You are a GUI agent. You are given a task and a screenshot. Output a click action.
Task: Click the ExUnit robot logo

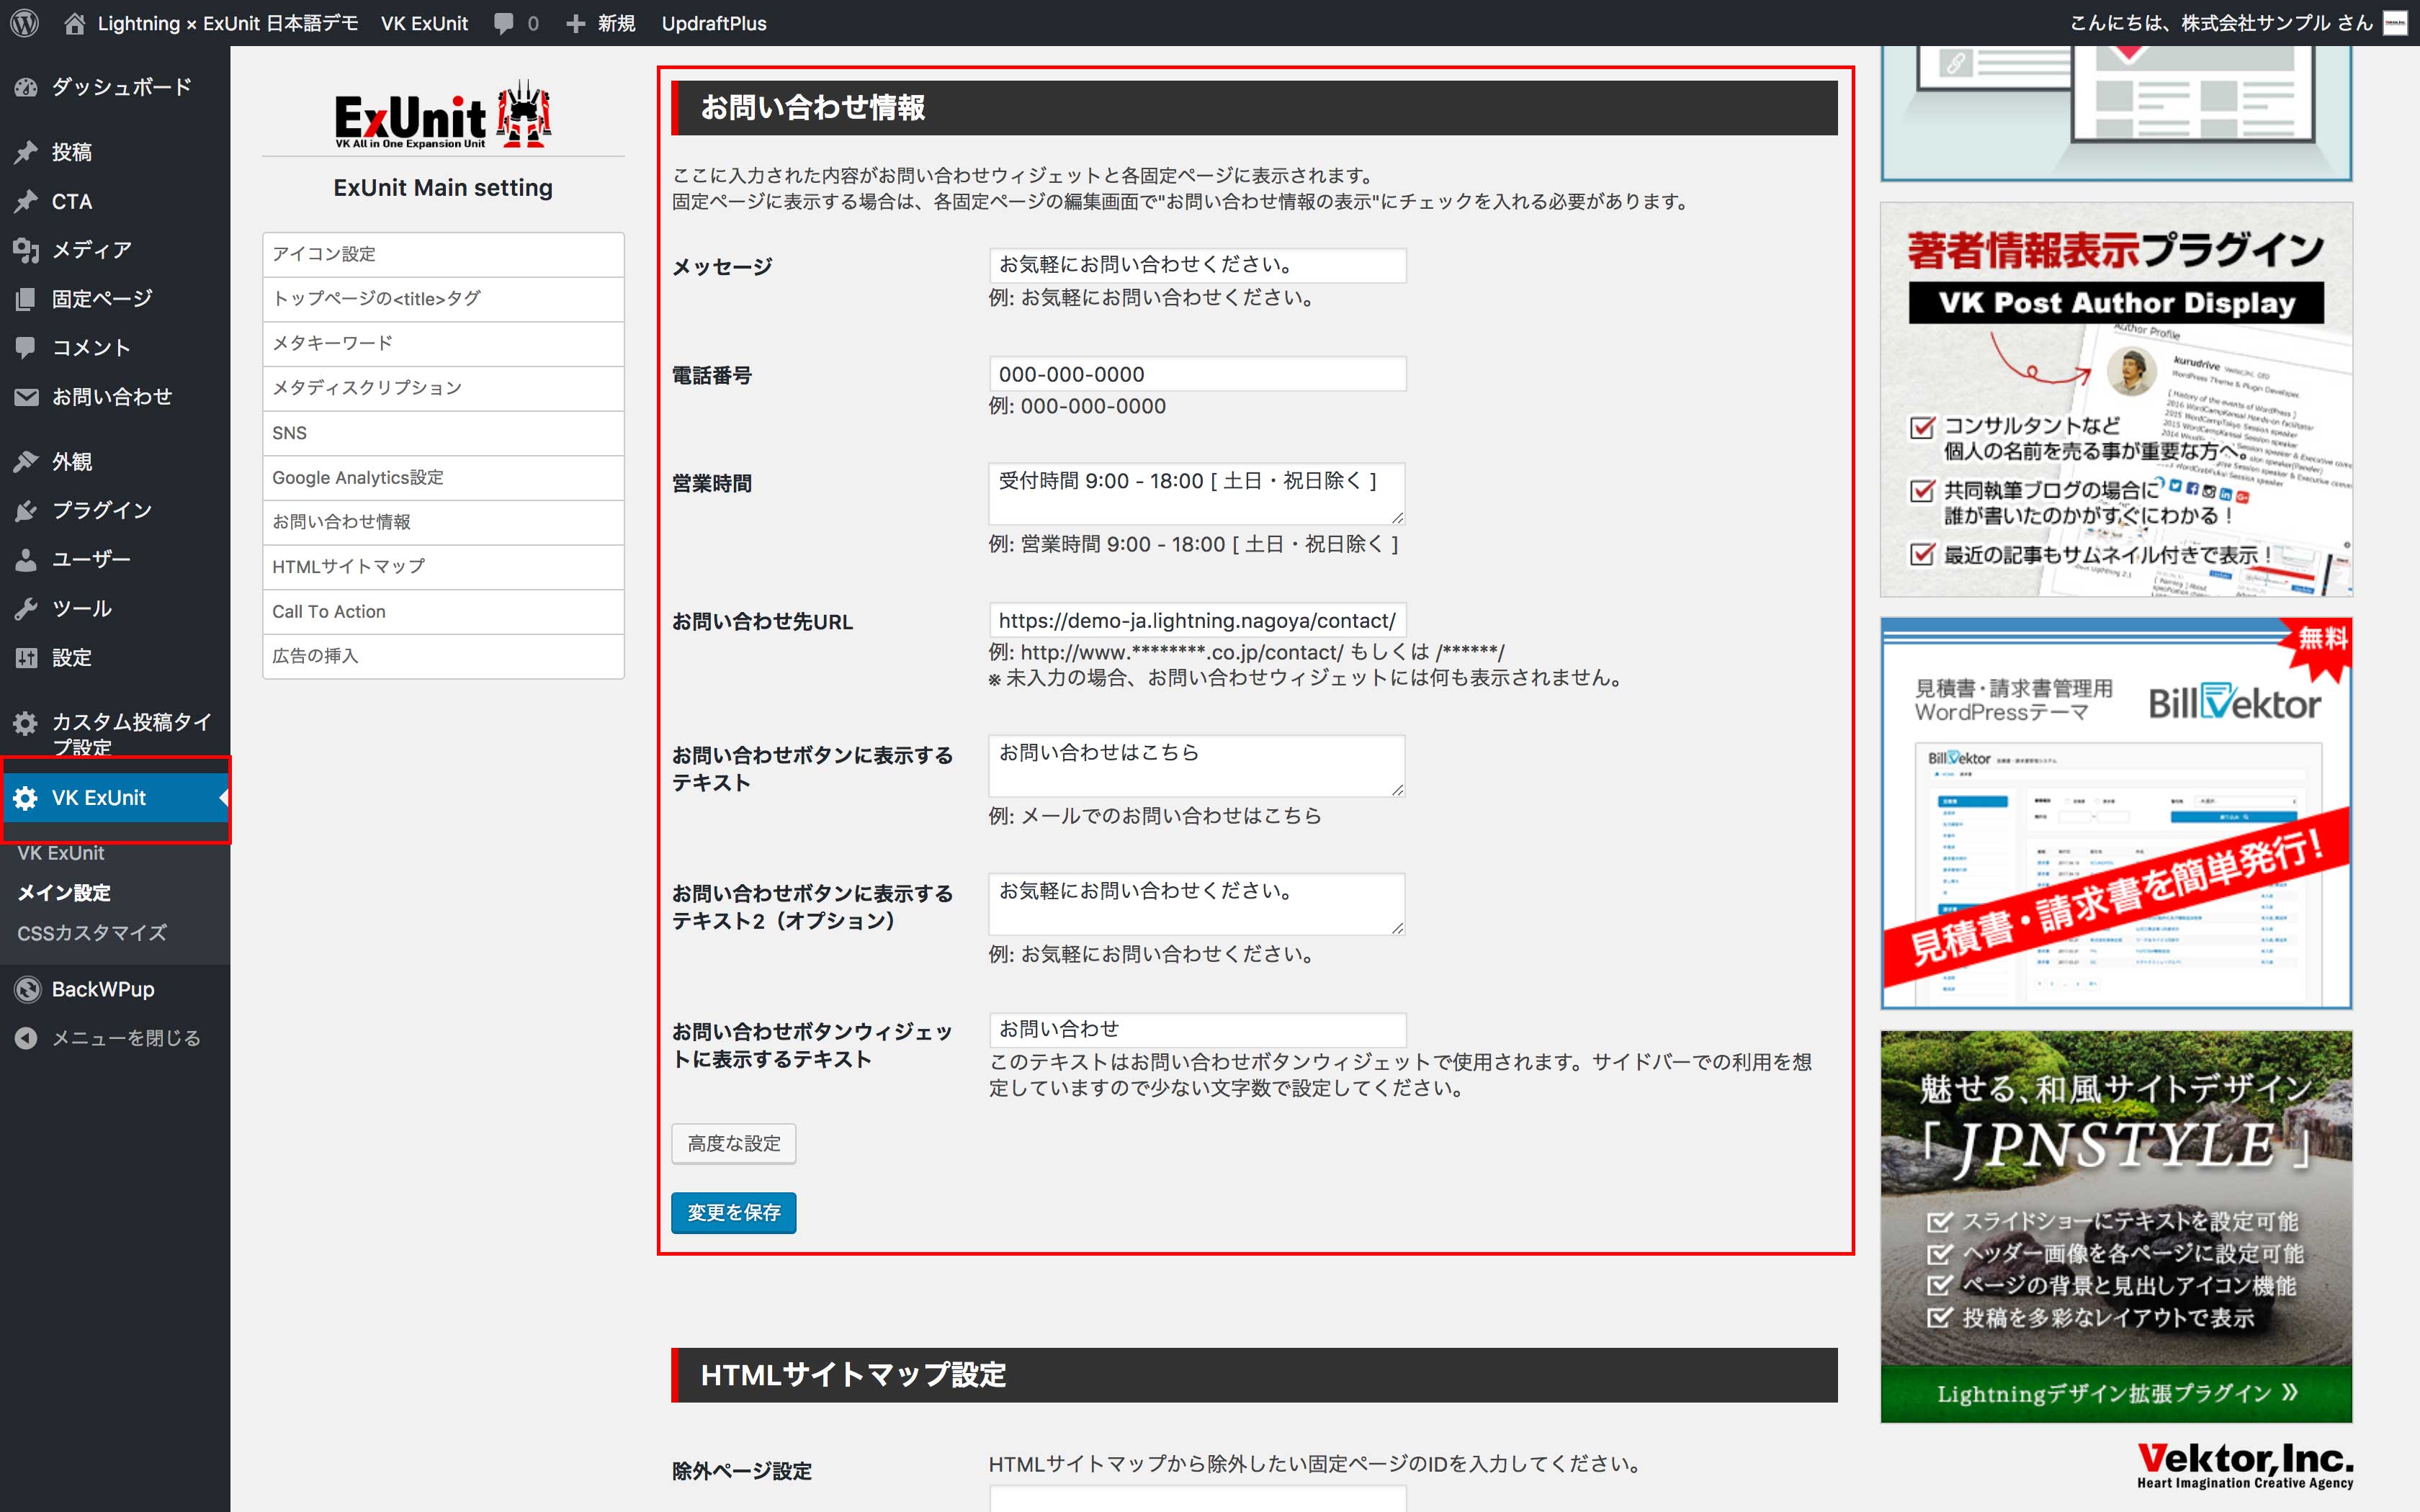443,114
